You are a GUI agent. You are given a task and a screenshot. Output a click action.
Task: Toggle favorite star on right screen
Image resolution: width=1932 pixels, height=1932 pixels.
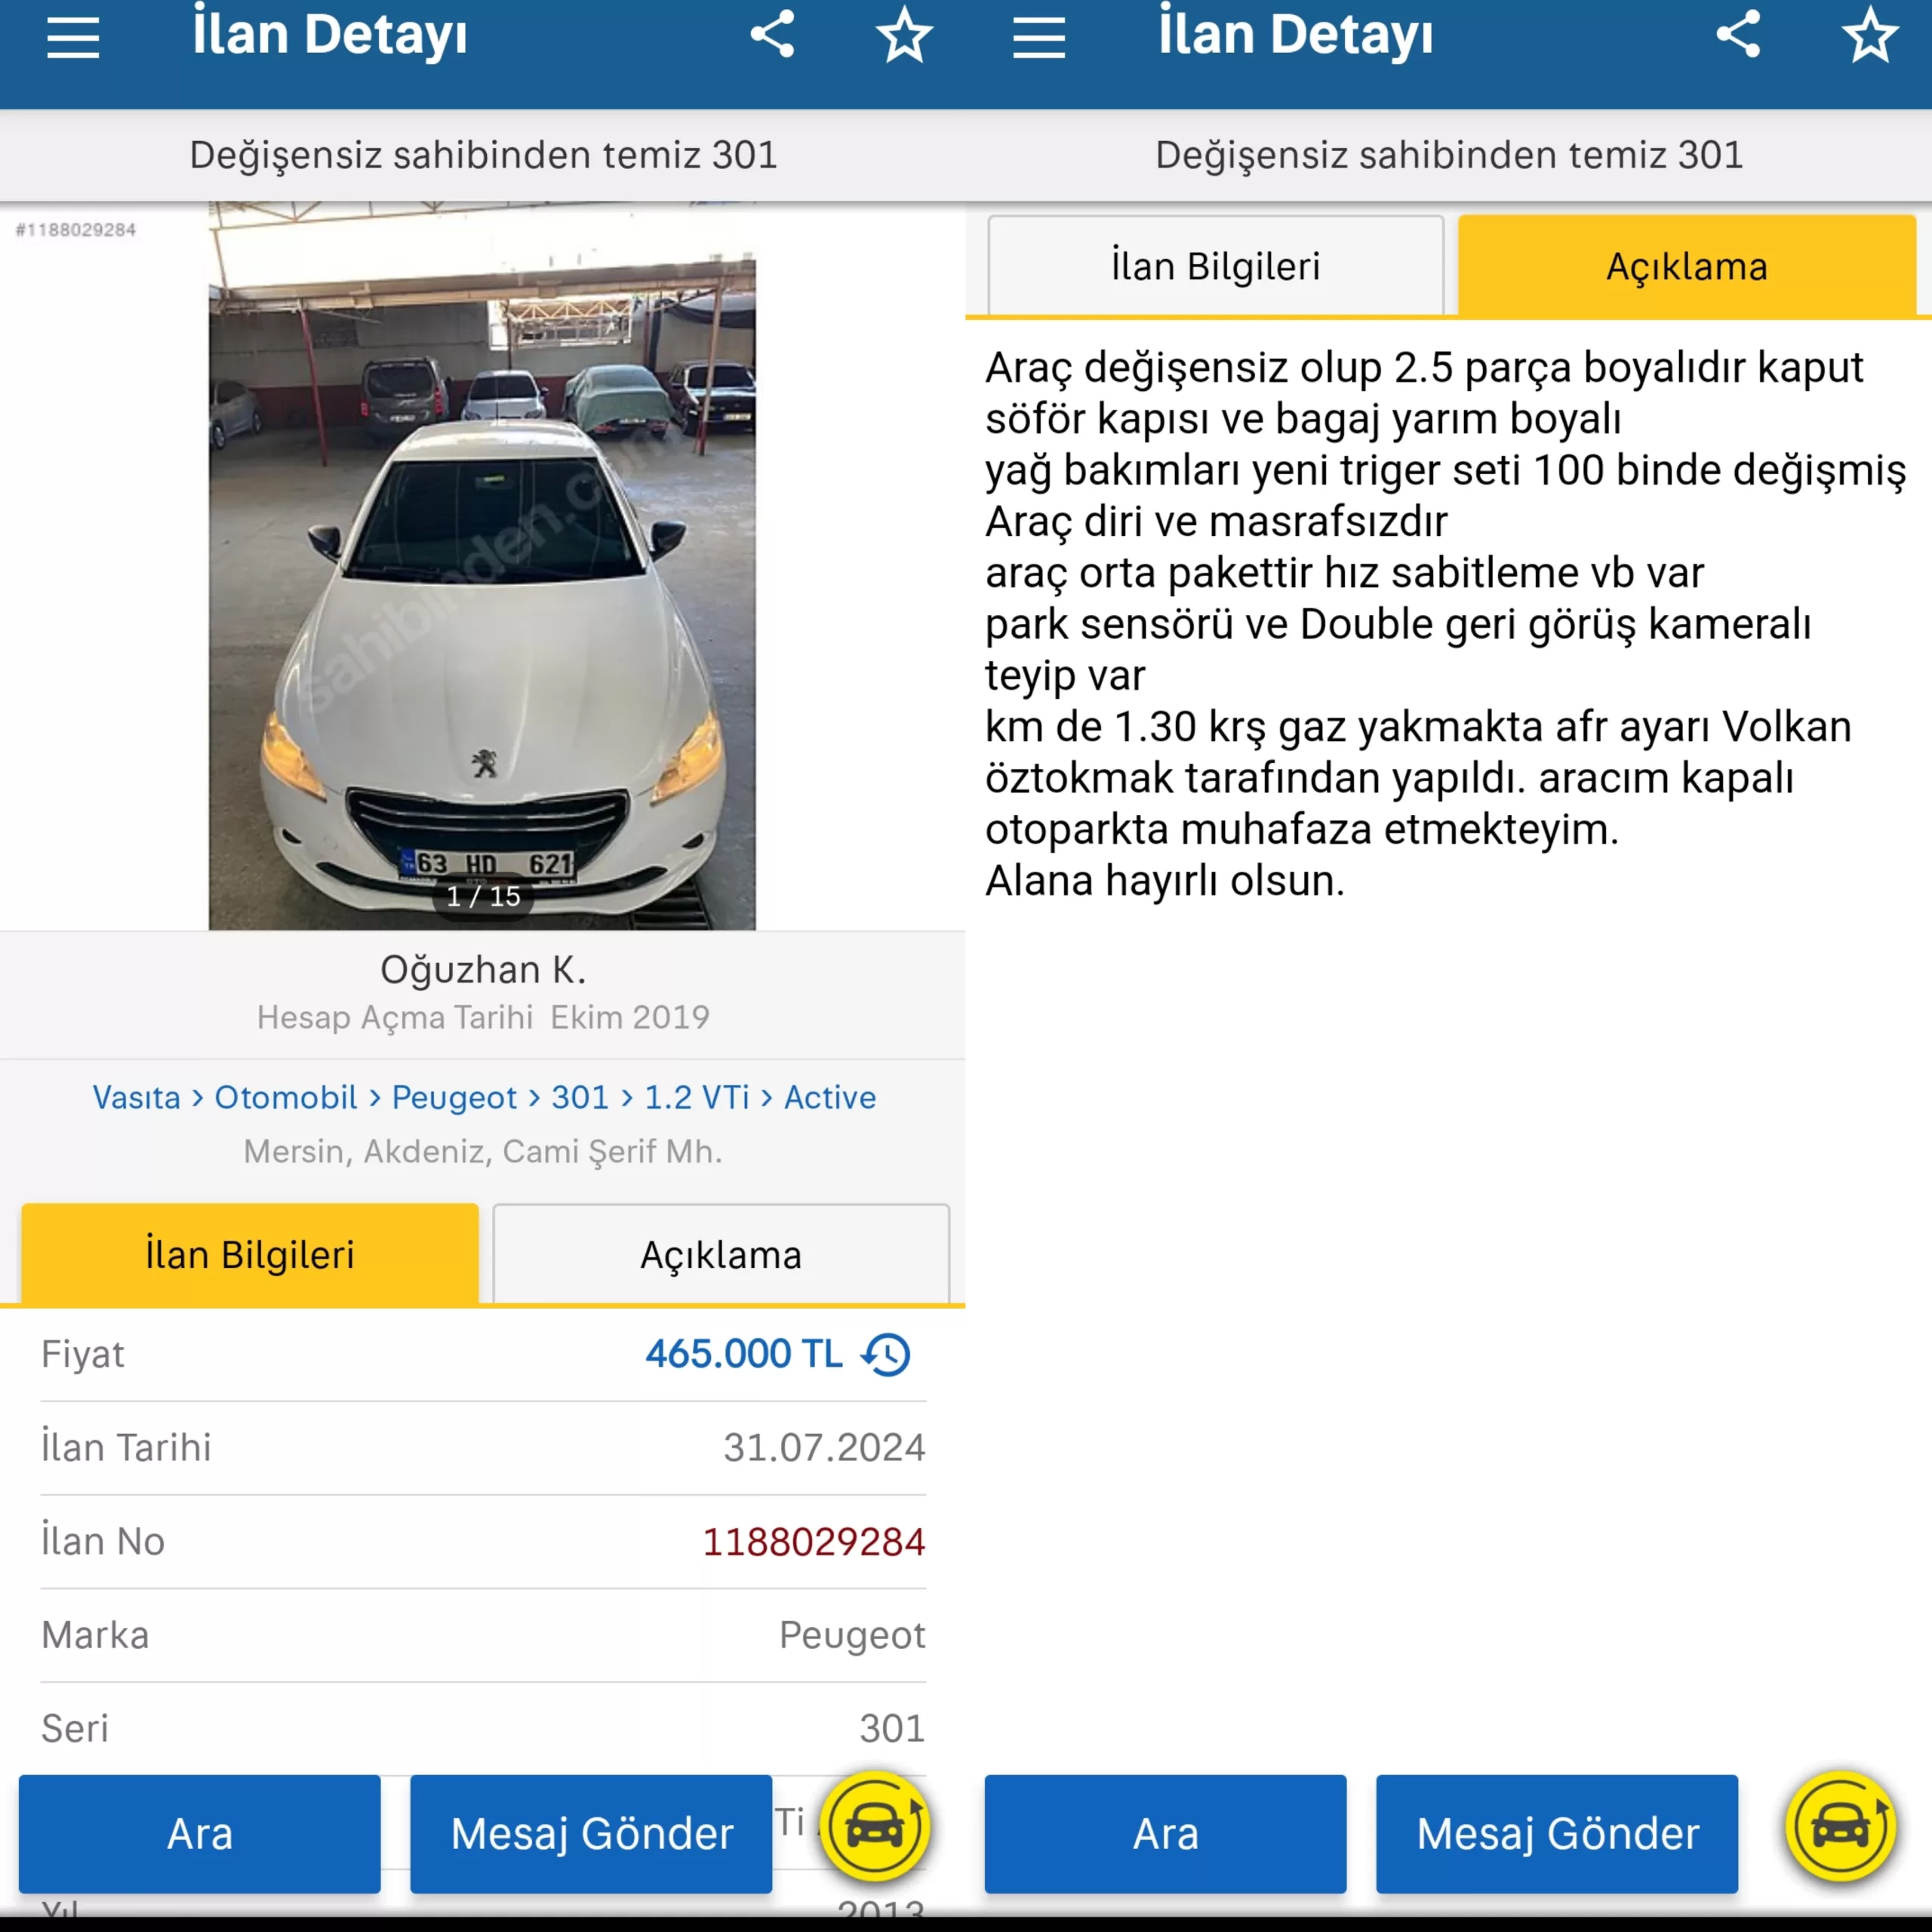[1870, 35]
